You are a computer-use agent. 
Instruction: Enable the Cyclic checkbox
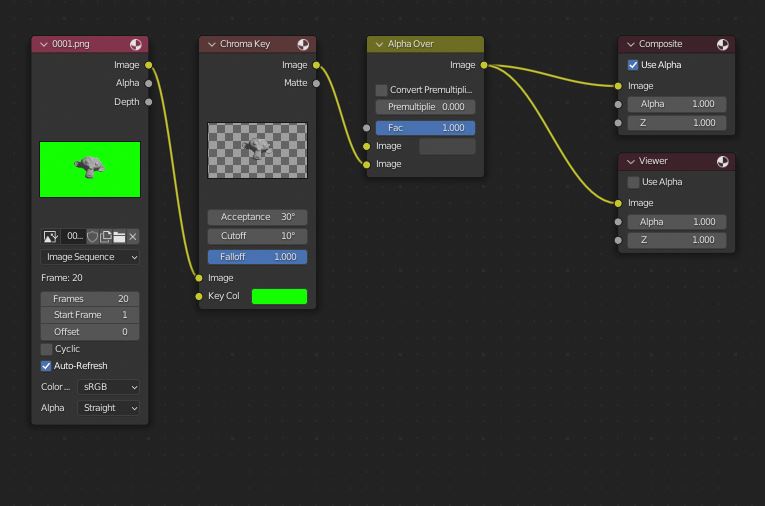47,349
